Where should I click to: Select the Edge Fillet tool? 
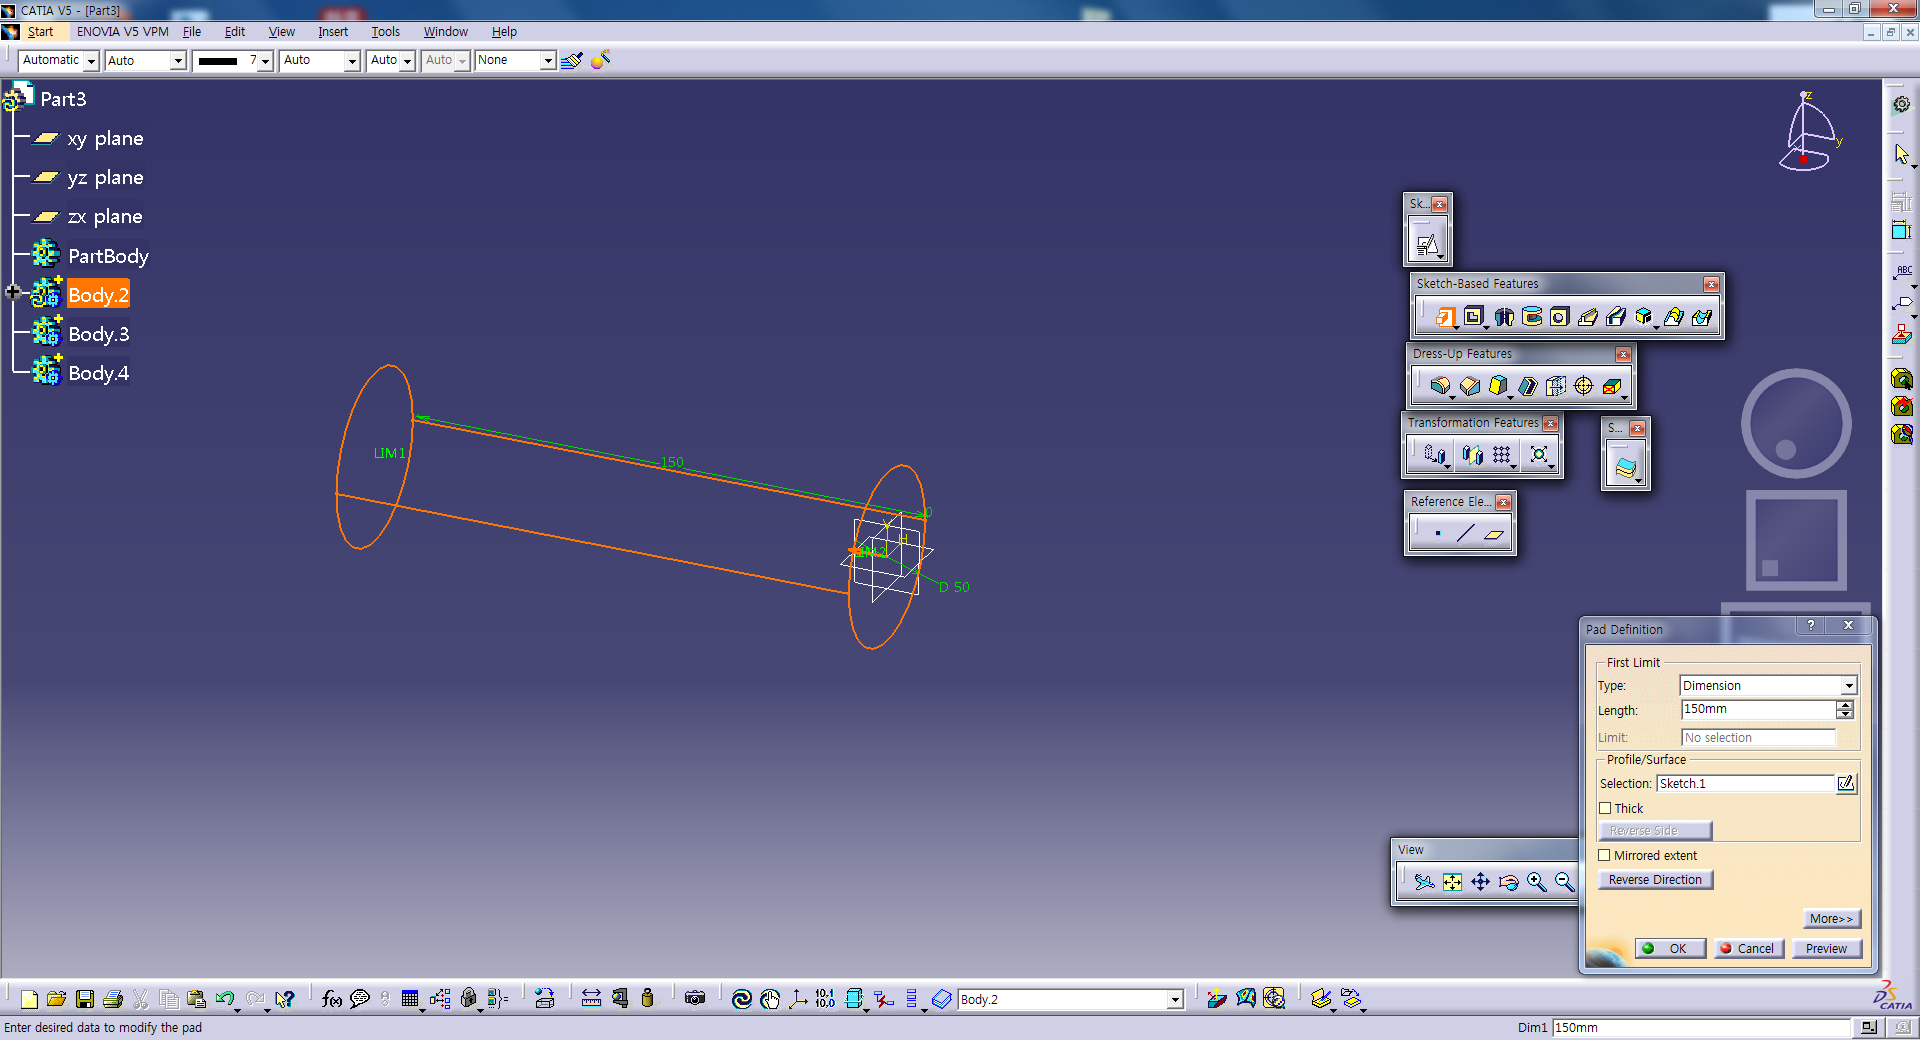pyautogui.click(x=1440, y=386)
